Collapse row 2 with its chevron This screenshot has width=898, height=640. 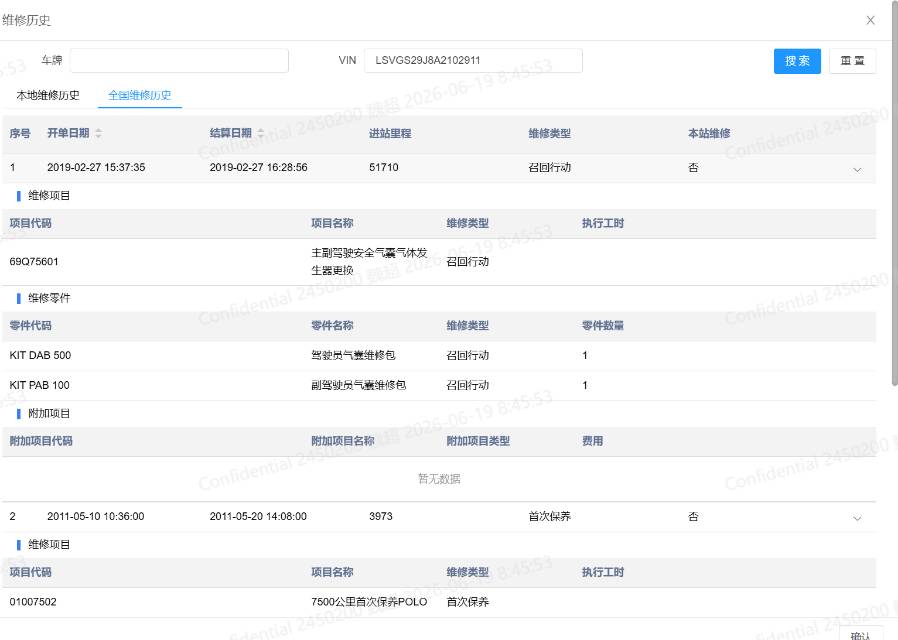(857, 519)
